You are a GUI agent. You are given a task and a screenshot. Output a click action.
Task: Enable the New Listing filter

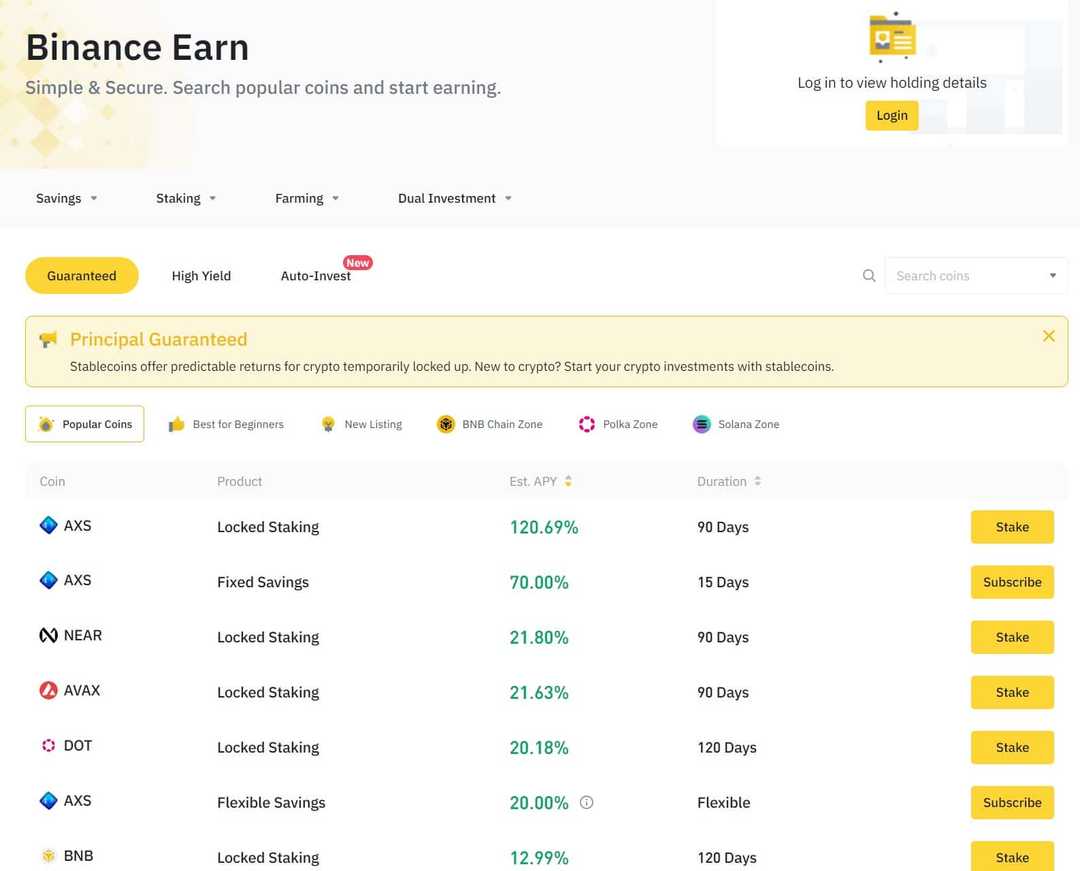361,424
